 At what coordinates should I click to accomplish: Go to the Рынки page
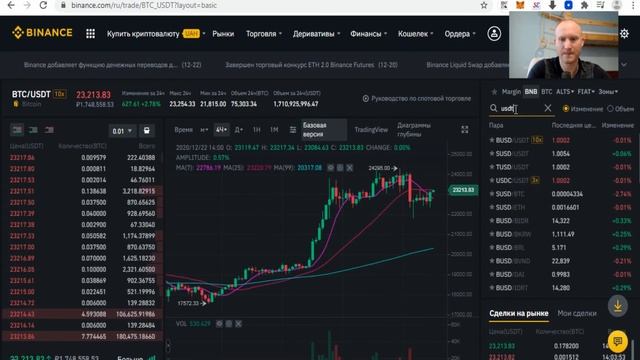pos(223,34)
